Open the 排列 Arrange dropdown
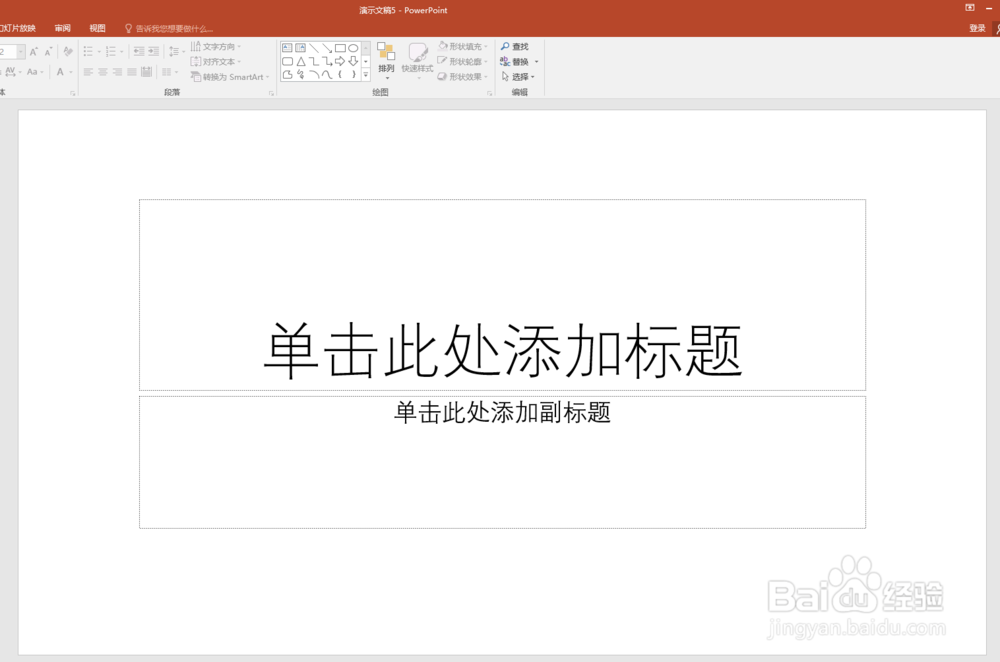 386,61
